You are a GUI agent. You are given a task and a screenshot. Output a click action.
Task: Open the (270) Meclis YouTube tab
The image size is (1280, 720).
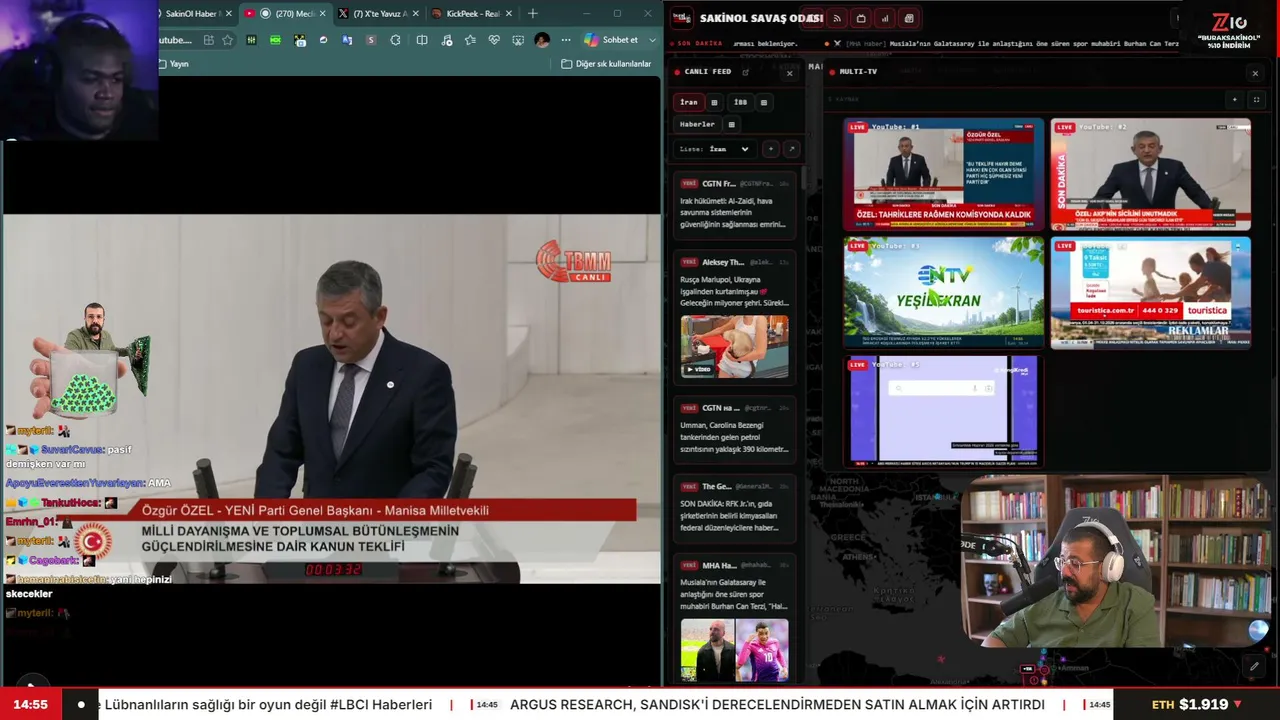pyautogui.click(x=286, y=14)
